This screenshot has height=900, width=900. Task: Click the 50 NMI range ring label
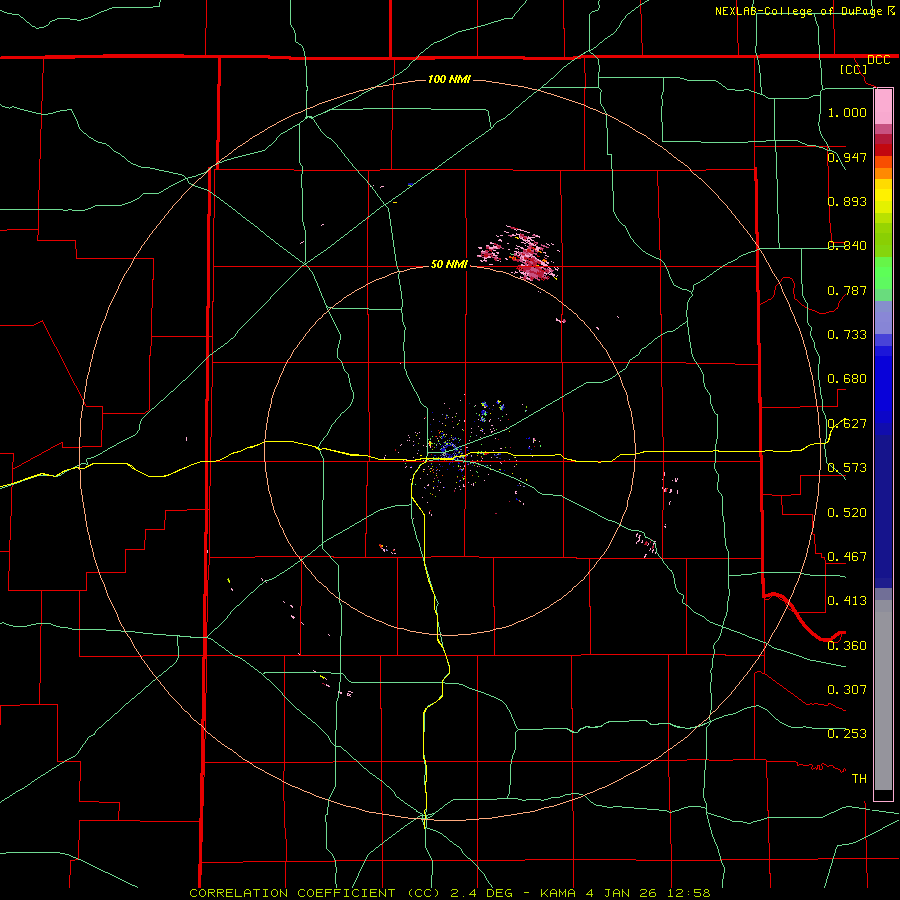[x=449, y=264]
